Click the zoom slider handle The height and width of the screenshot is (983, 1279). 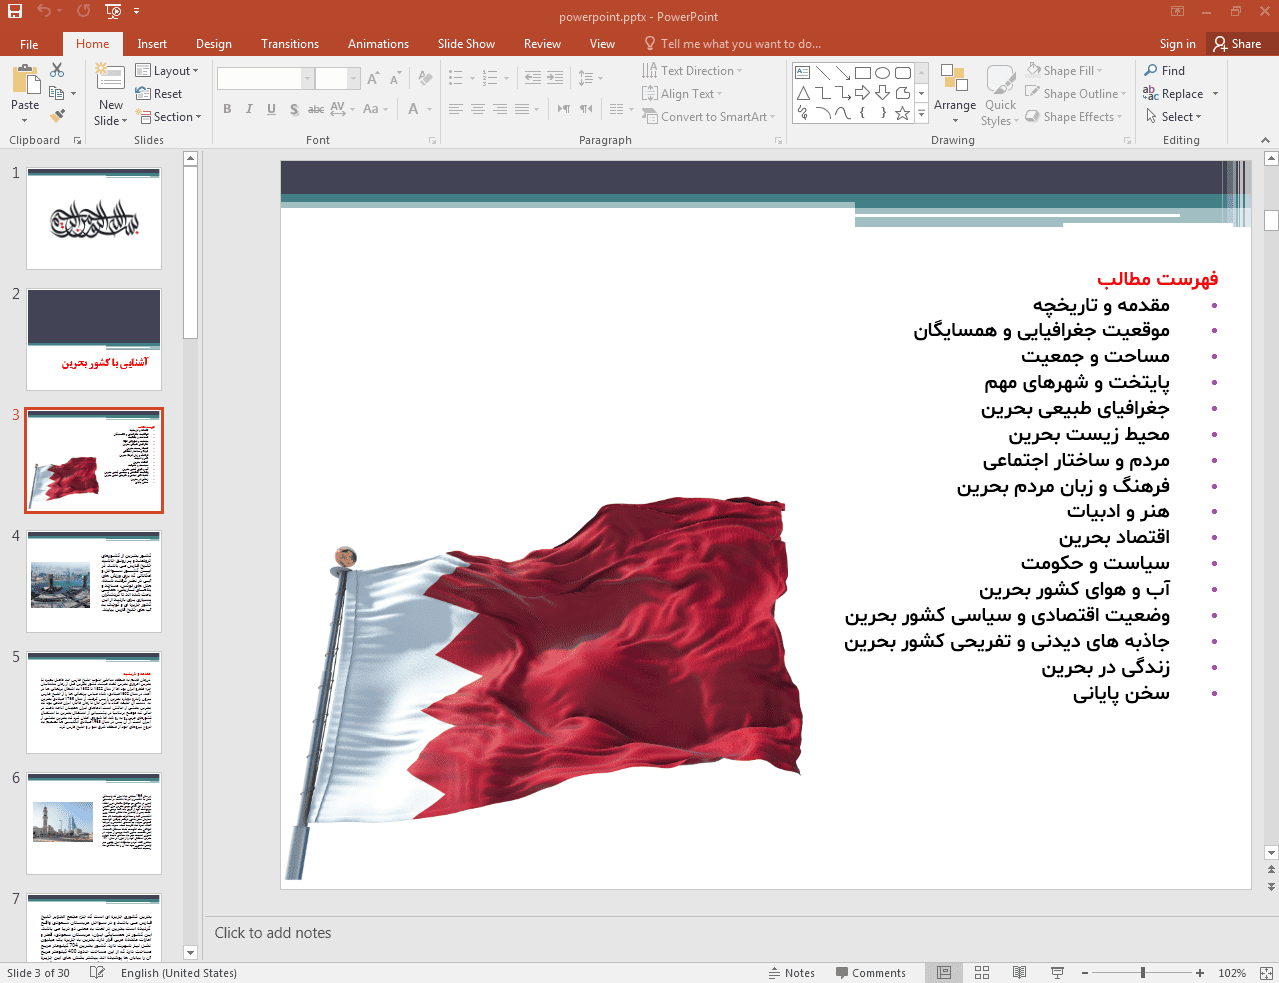pyautogui.click(x=1142, y=973)
